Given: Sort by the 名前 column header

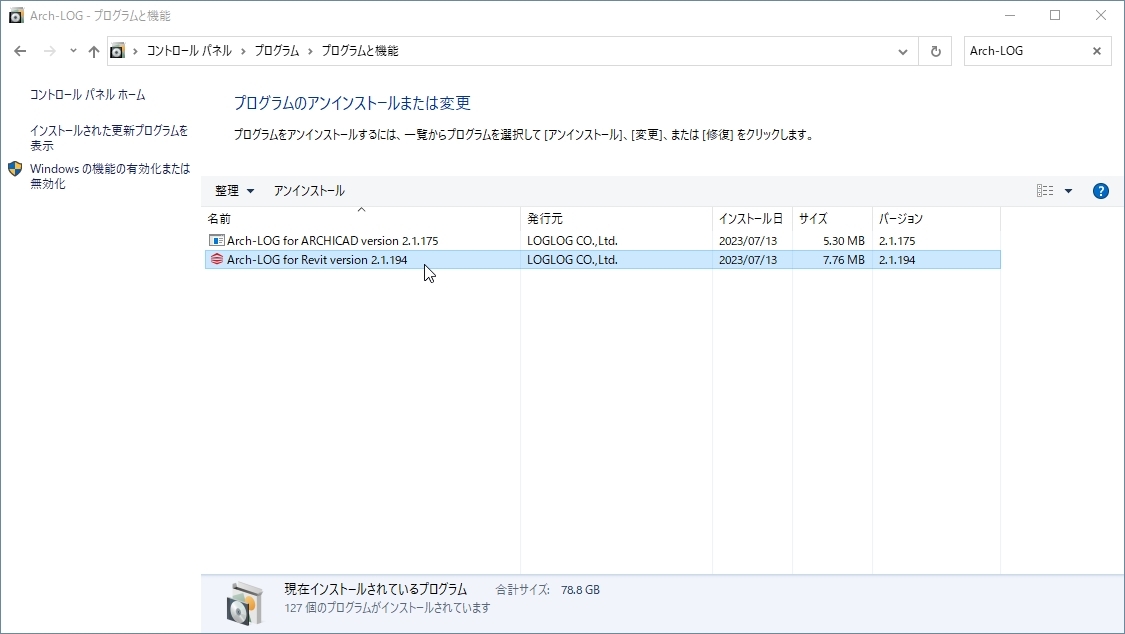Looking at the screenshot, I should tap(362, 219).
